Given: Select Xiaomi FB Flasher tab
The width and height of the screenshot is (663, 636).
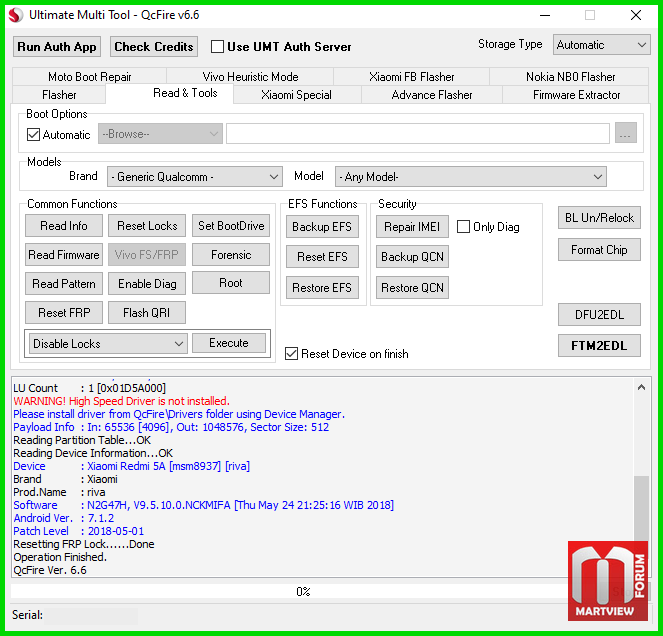Looking at the screenshot, I should point(411,77).
